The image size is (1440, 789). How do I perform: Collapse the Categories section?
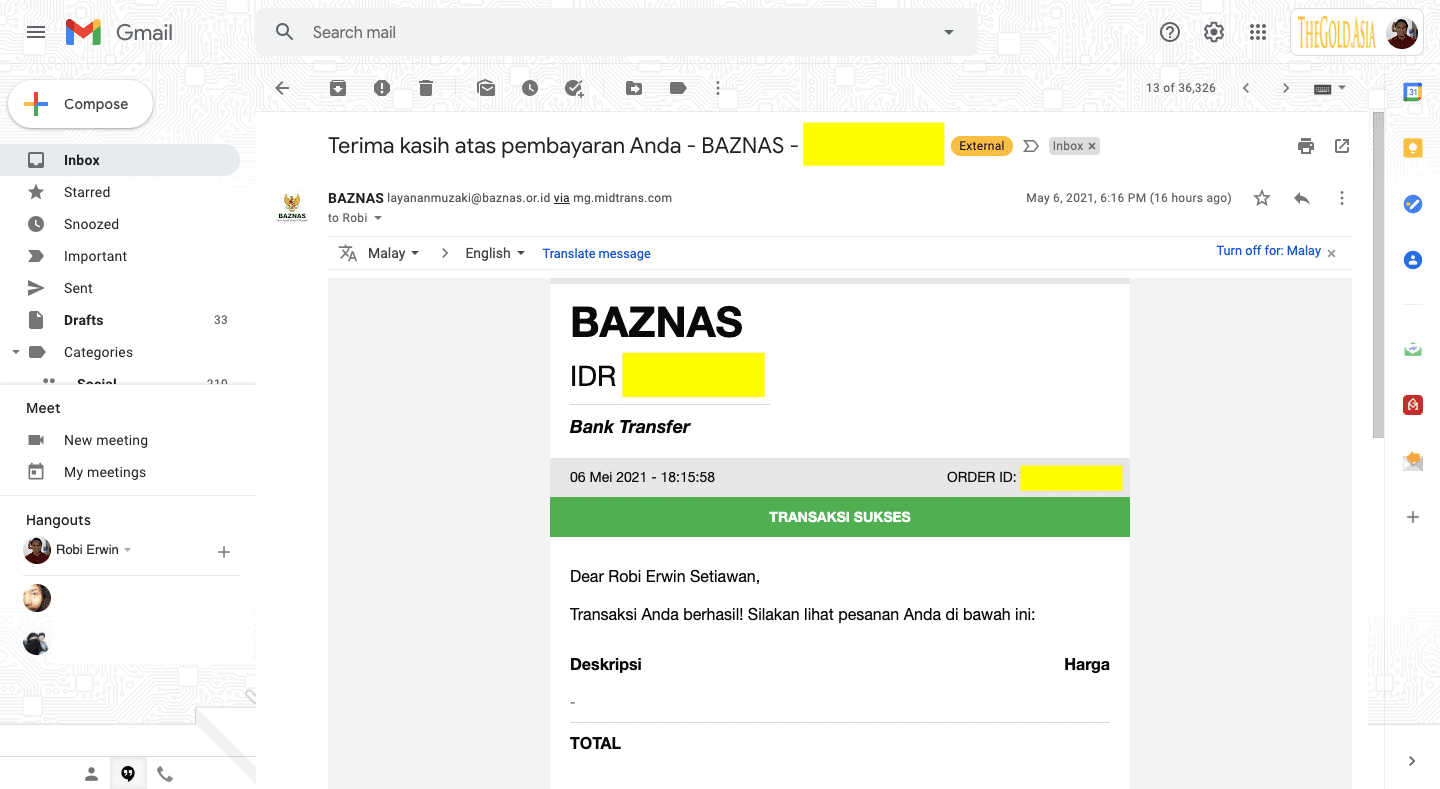[x=15, y=352]
